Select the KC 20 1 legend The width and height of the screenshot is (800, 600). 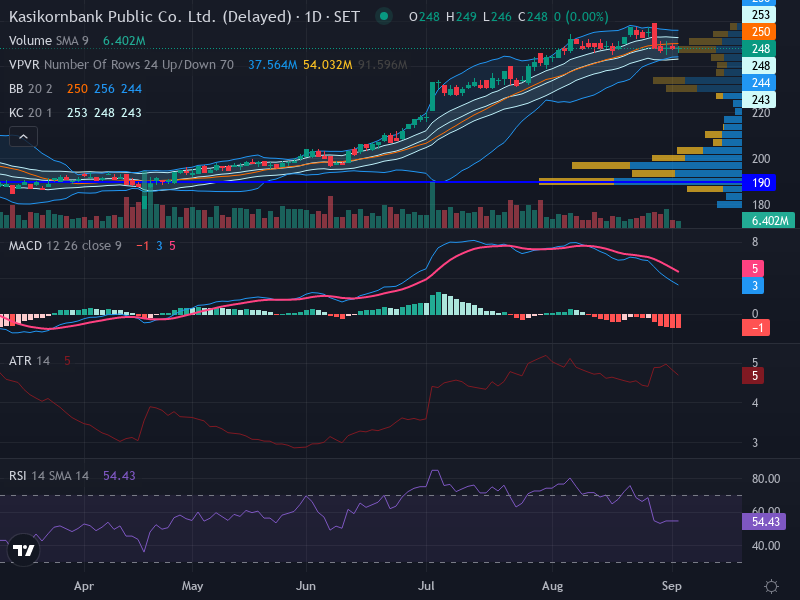[x=31, y=113]
